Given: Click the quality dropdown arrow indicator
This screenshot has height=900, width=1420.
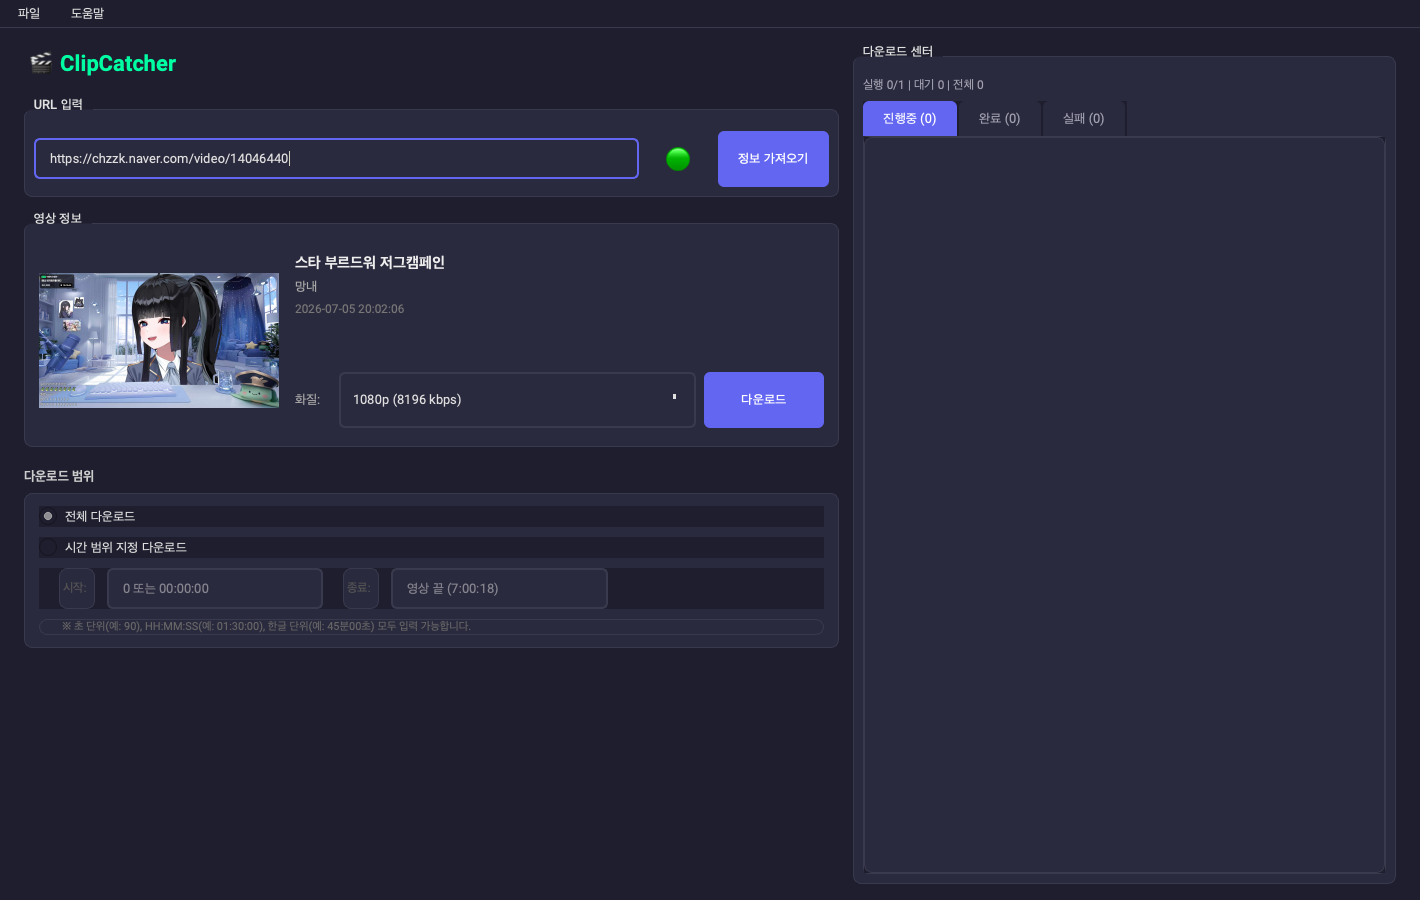Looking at the screenshot, I should [674, 397].
